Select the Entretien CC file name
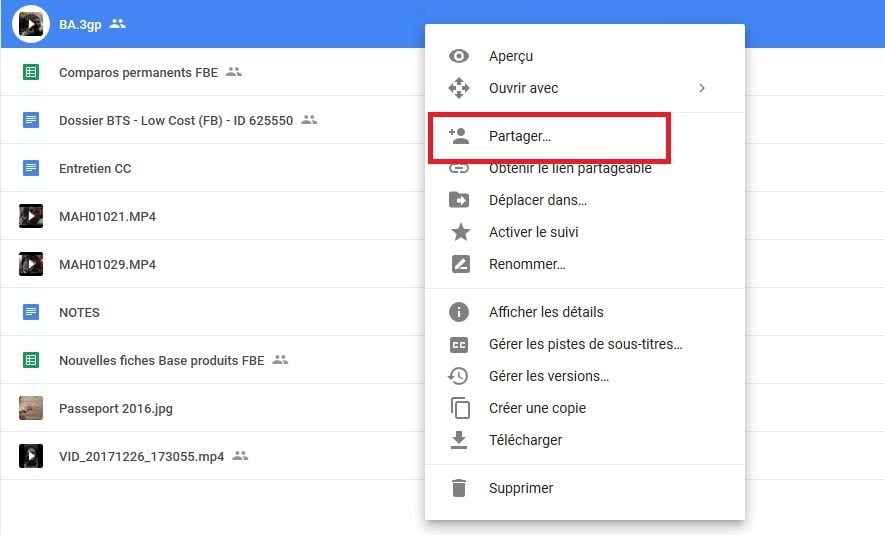Viewport: 885px width, 535px height. 95,168
